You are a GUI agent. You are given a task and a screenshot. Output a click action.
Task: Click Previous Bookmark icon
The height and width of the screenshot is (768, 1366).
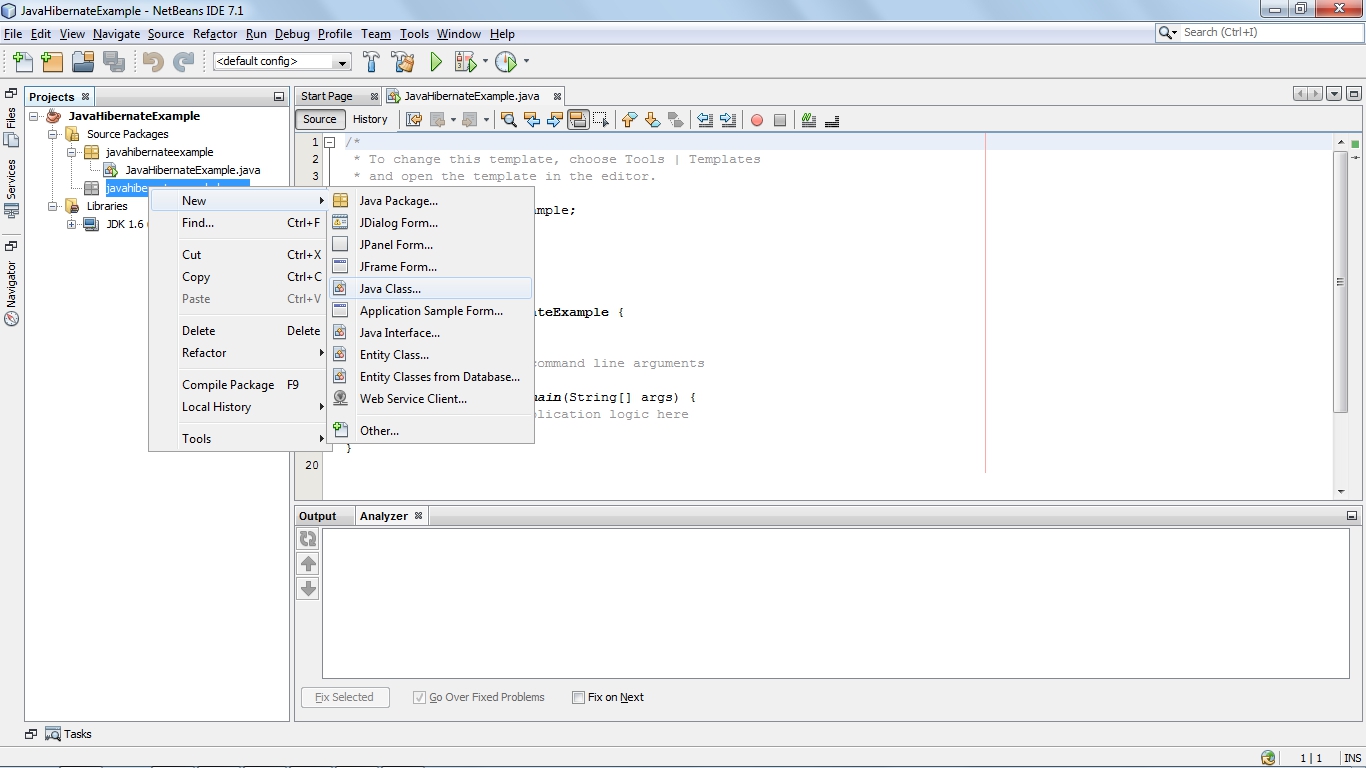(x=629, y=120)
